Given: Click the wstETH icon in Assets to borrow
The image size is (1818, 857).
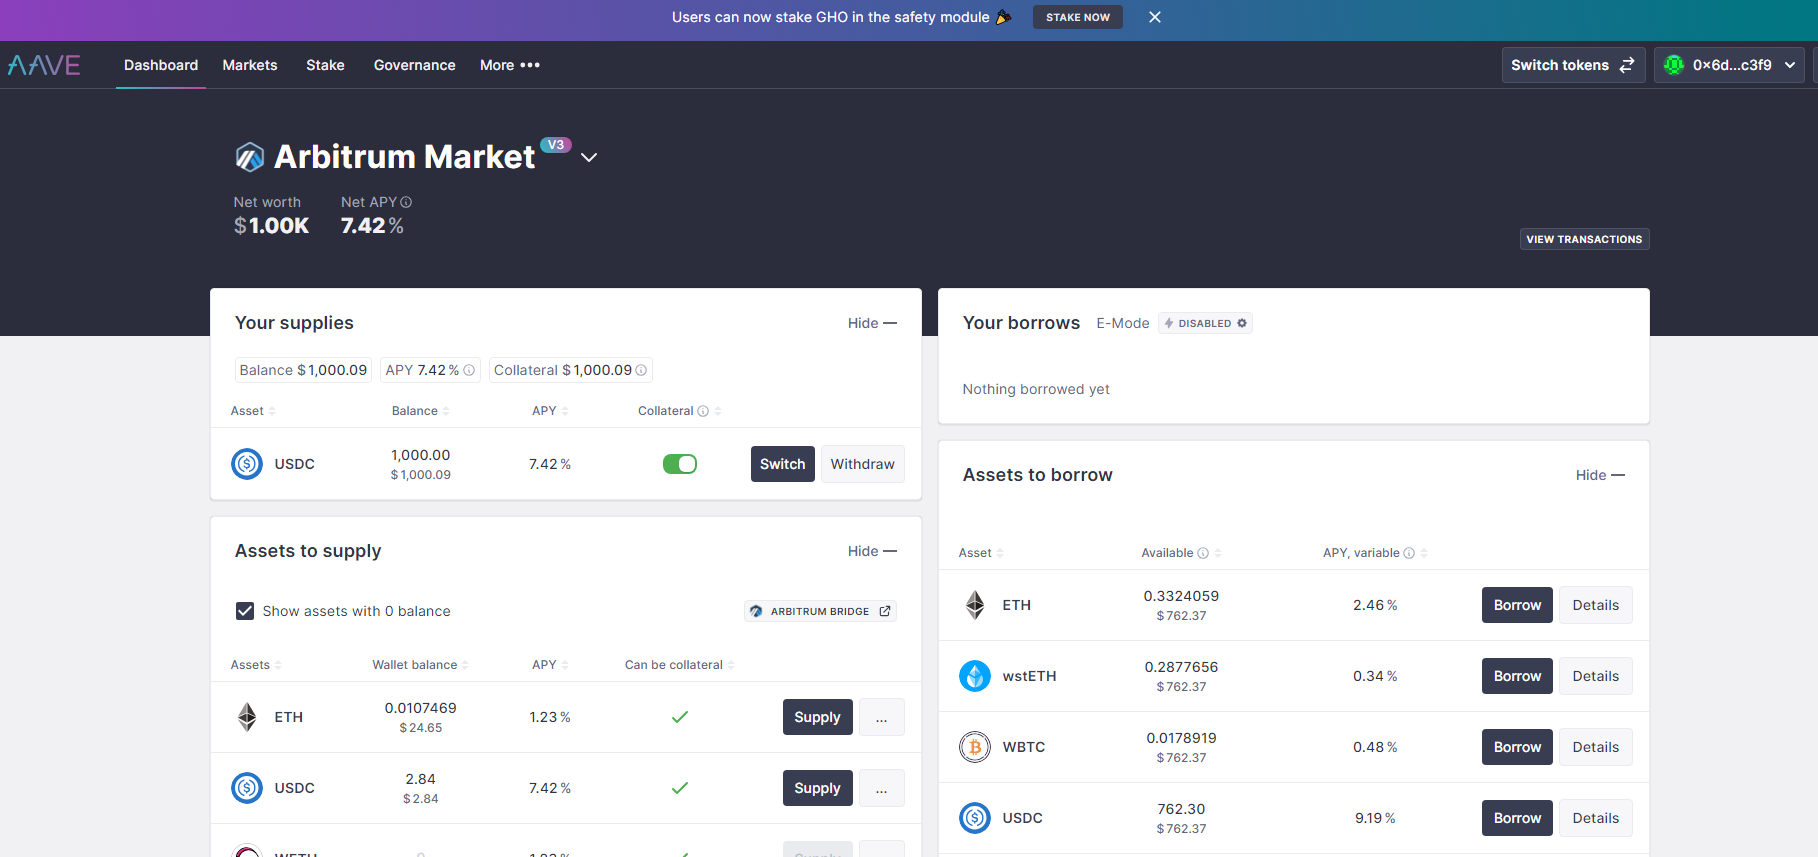Looking at the screenshot, I should (x=975, y=676).
